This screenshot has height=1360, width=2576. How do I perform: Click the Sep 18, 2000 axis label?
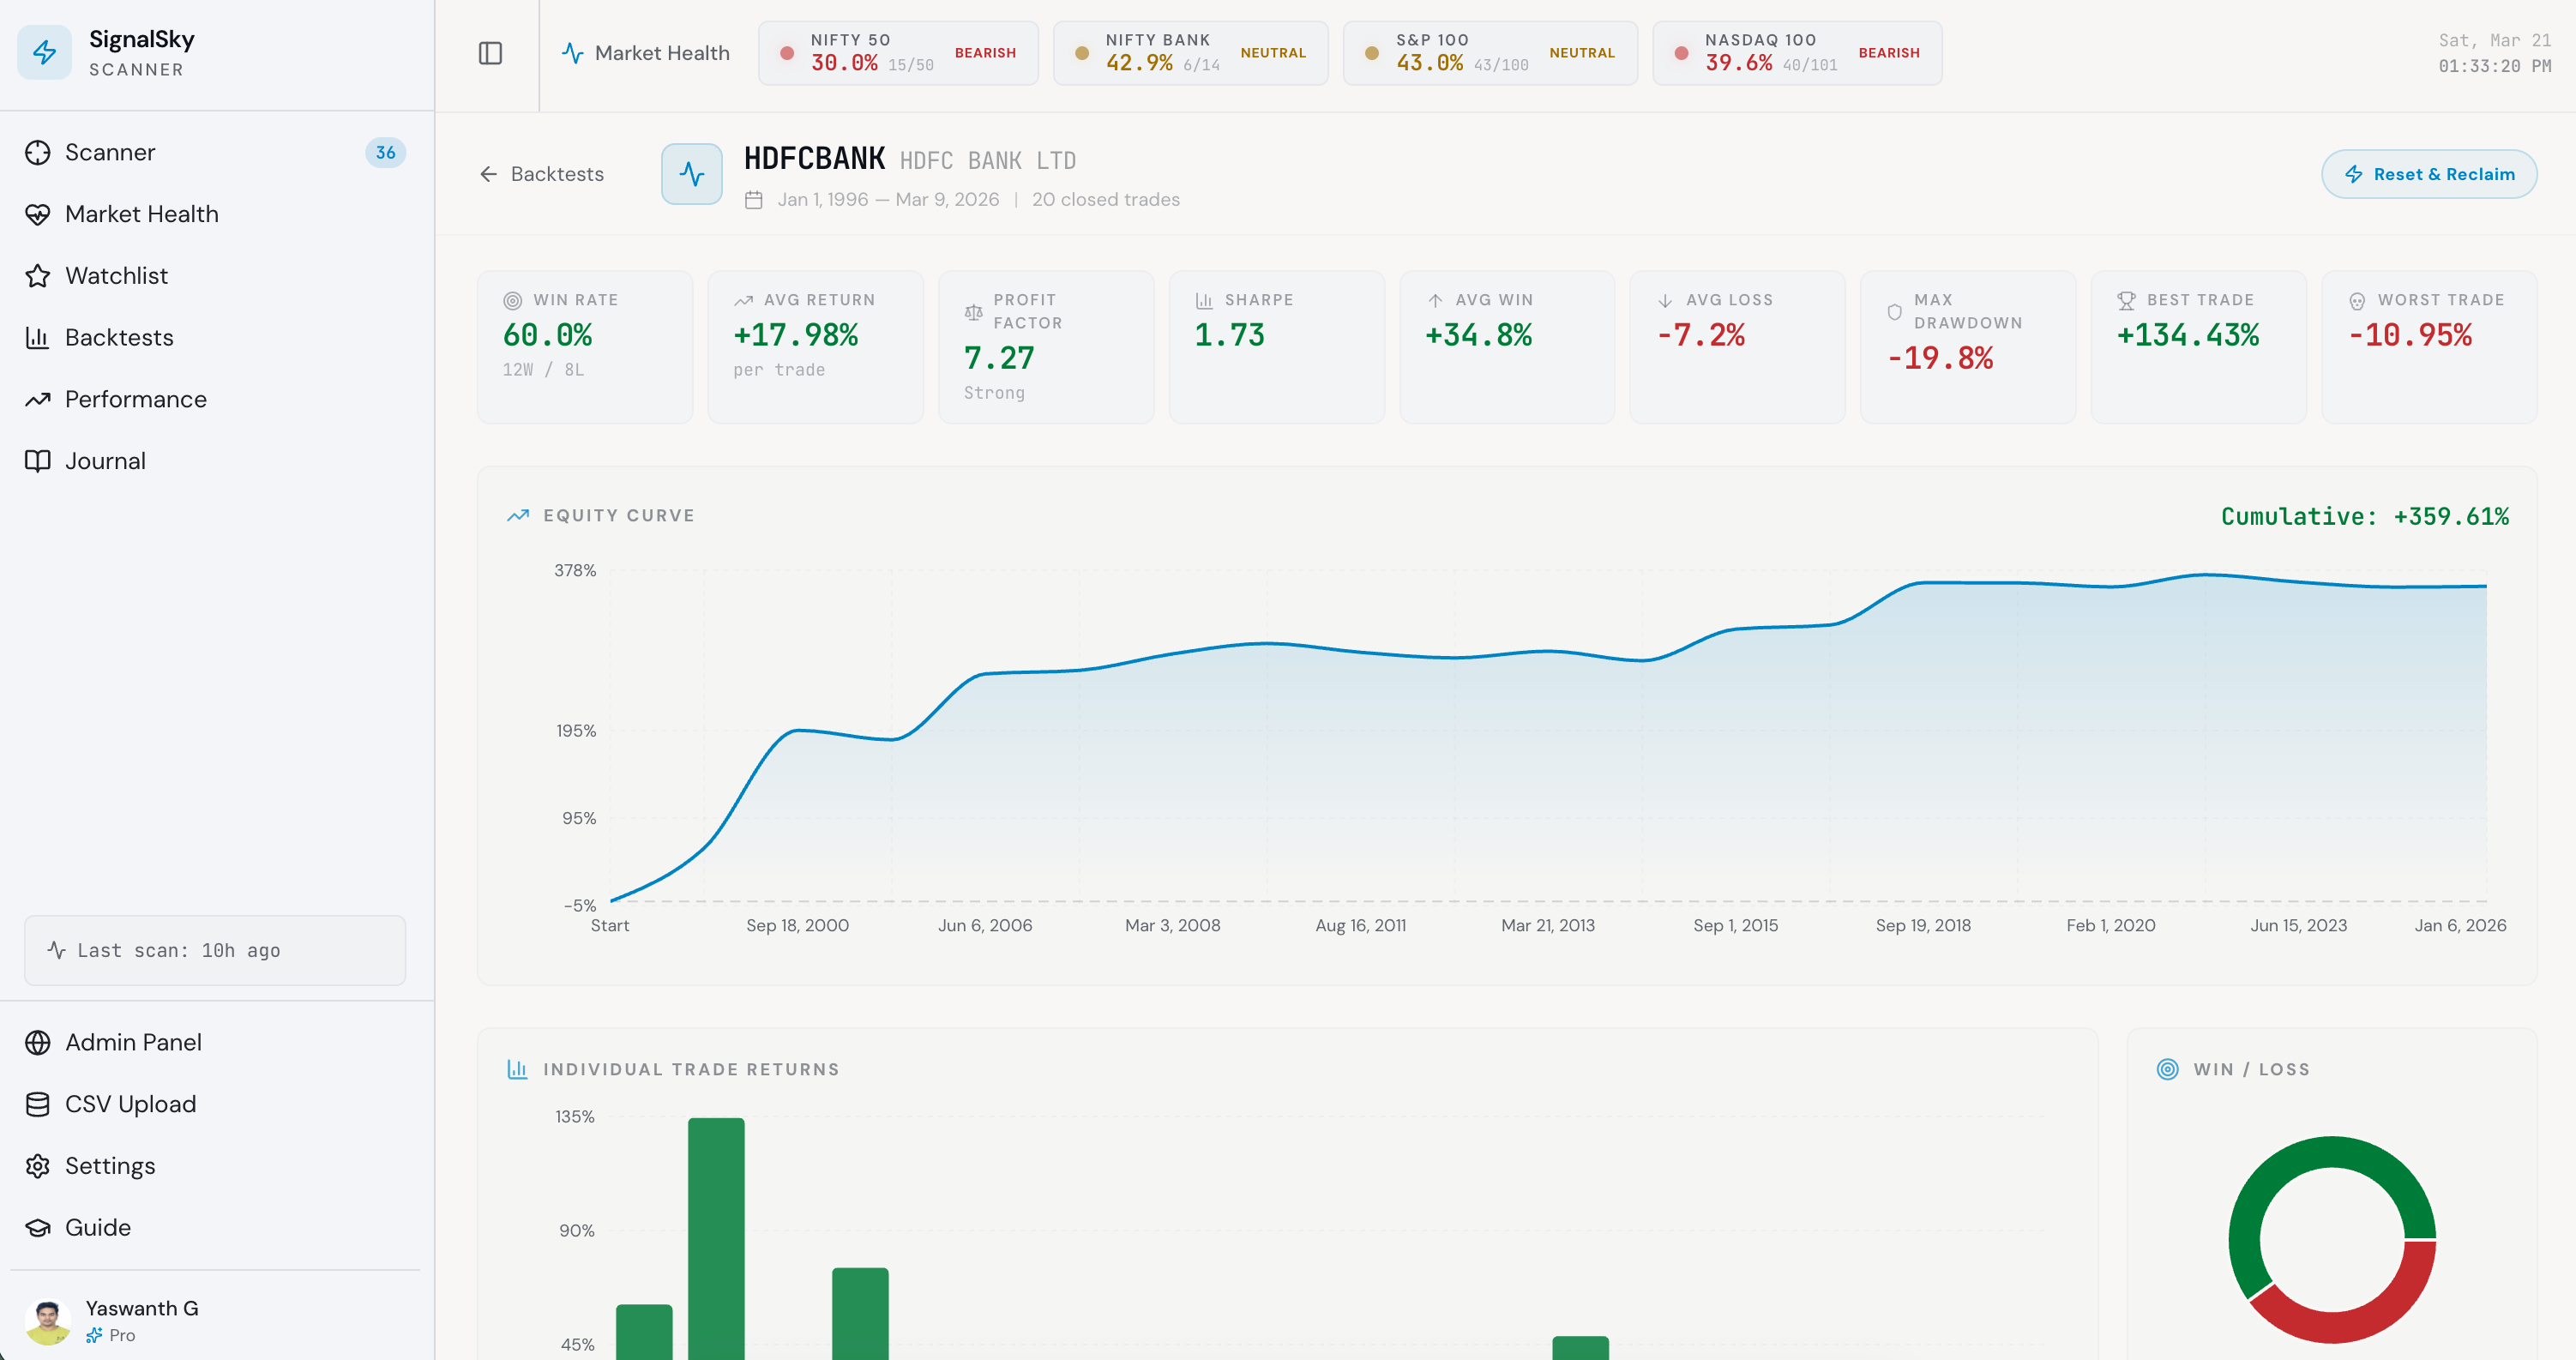click(797, 925)
